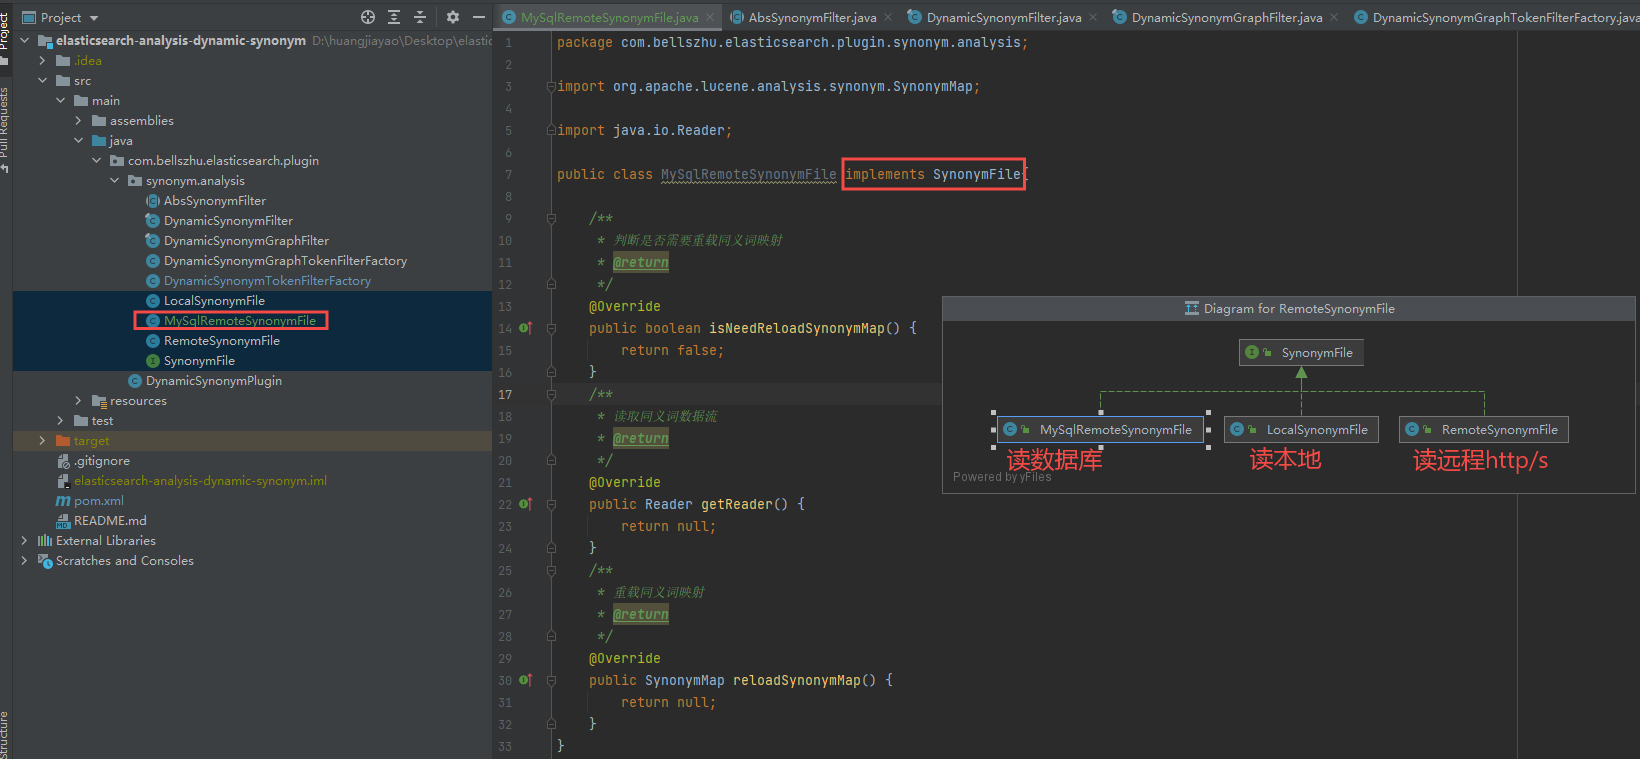Expand External Libraries node
The width and height of the screenshot is (1640, 759).
tap(24, 540)
